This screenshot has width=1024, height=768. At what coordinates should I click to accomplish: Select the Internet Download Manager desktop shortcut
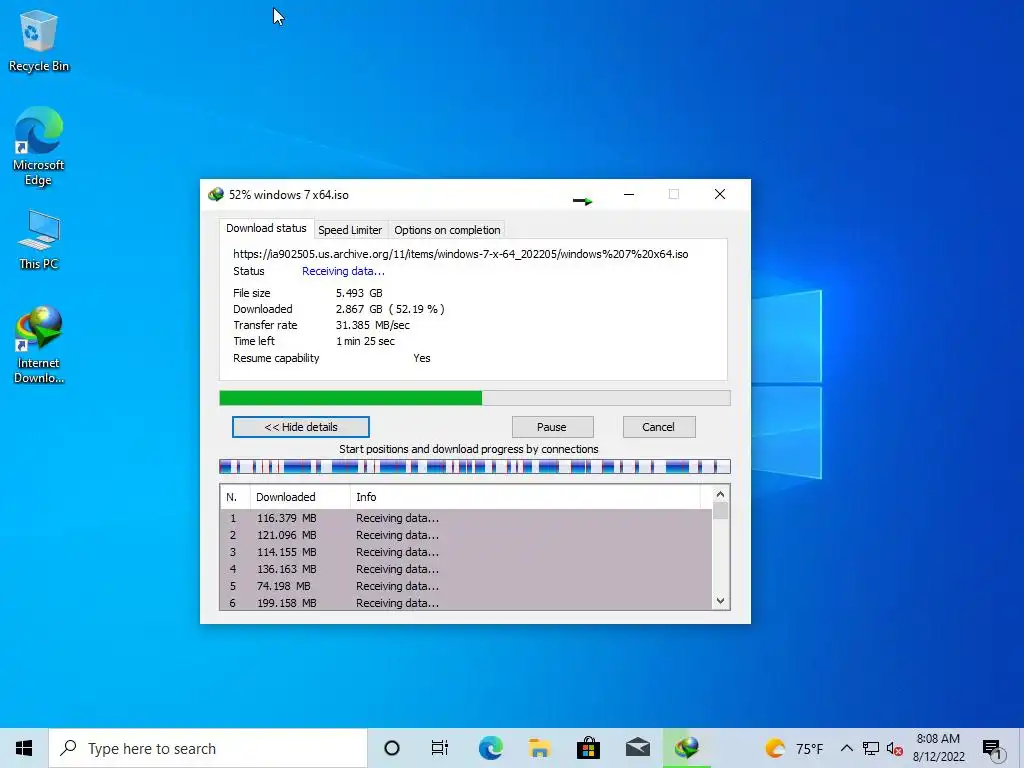tap(39, 345)
